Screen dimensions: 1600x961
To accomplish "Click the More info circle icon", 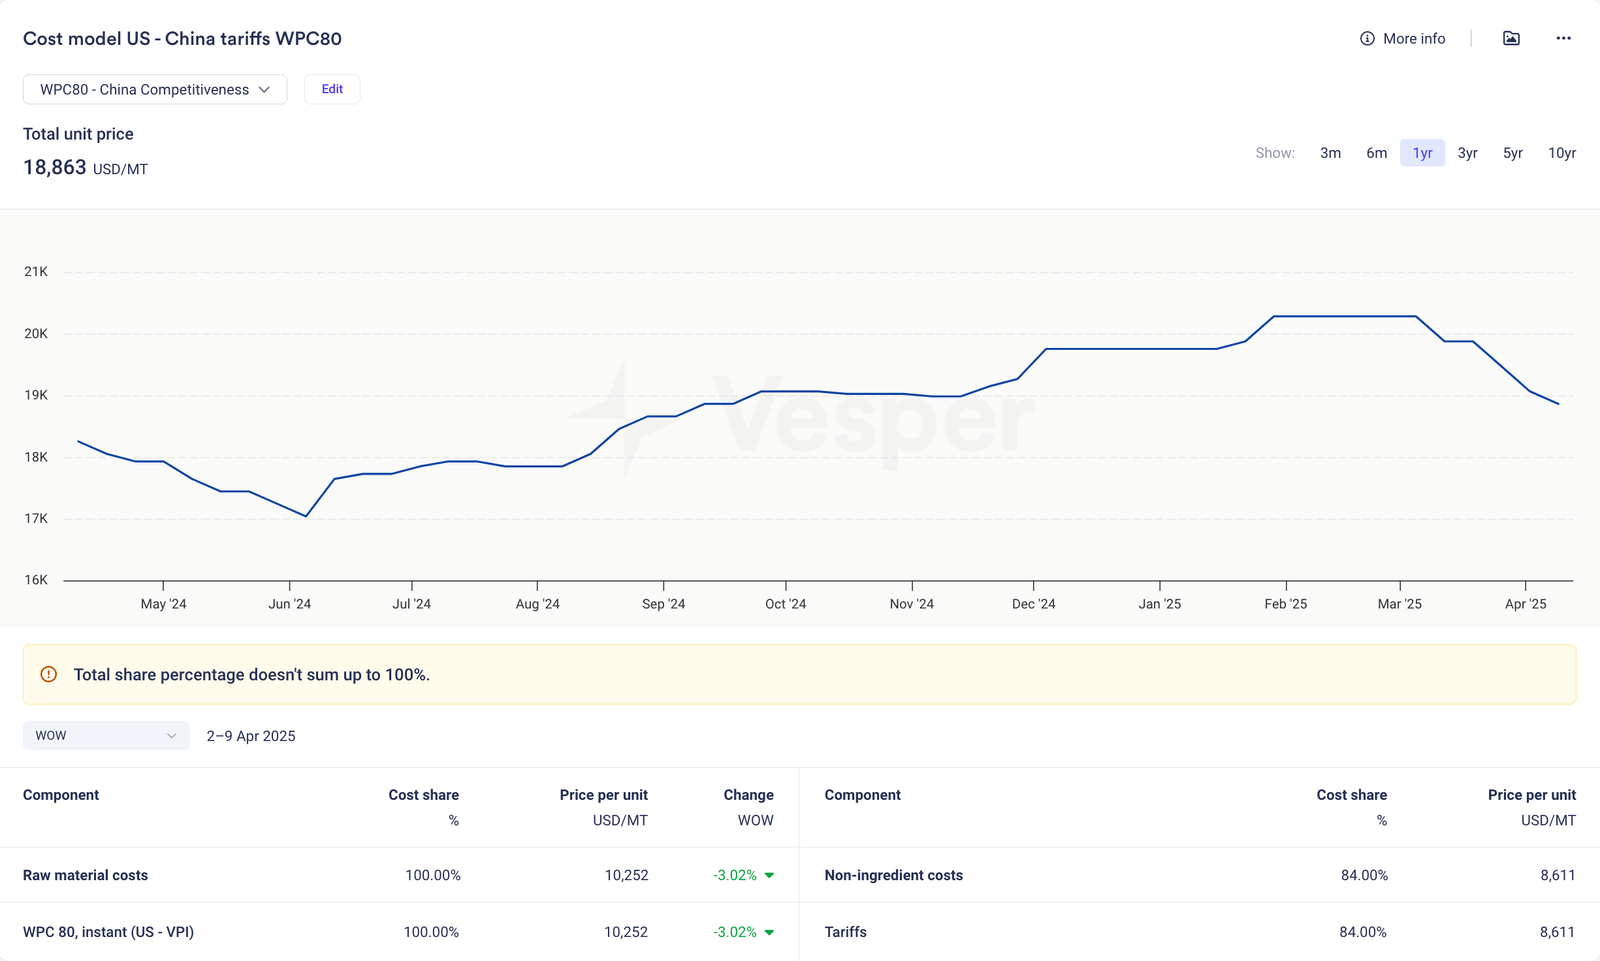I will click(x=1367, y=39).
